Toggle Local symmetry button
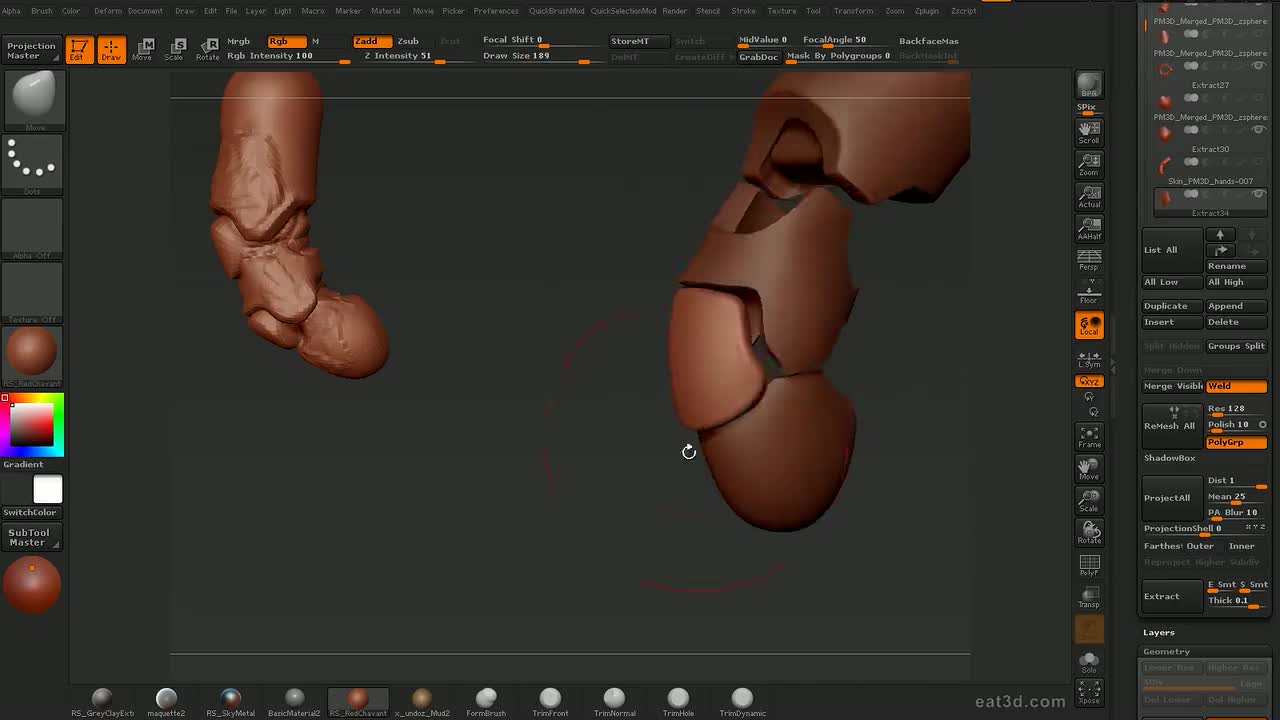Image resolution: width=1280 pixels, height=720 pixels. 1089,325
